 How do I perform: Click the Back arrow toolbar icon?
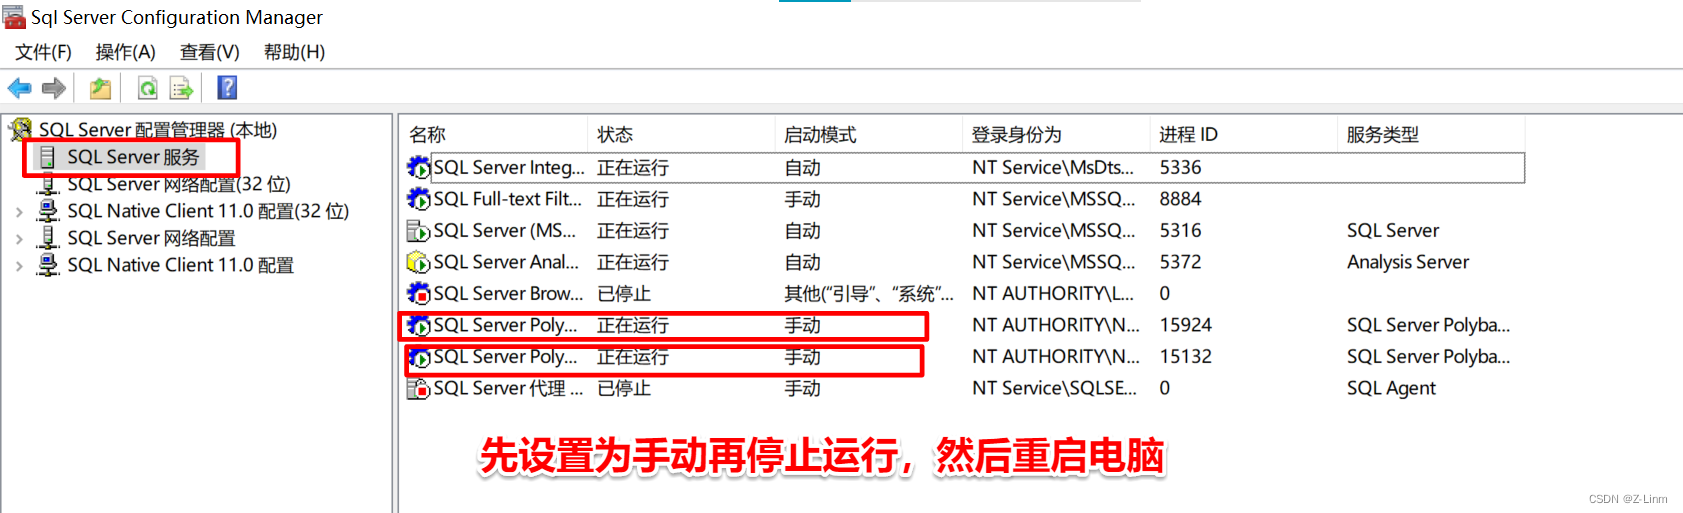coord(19,88)
